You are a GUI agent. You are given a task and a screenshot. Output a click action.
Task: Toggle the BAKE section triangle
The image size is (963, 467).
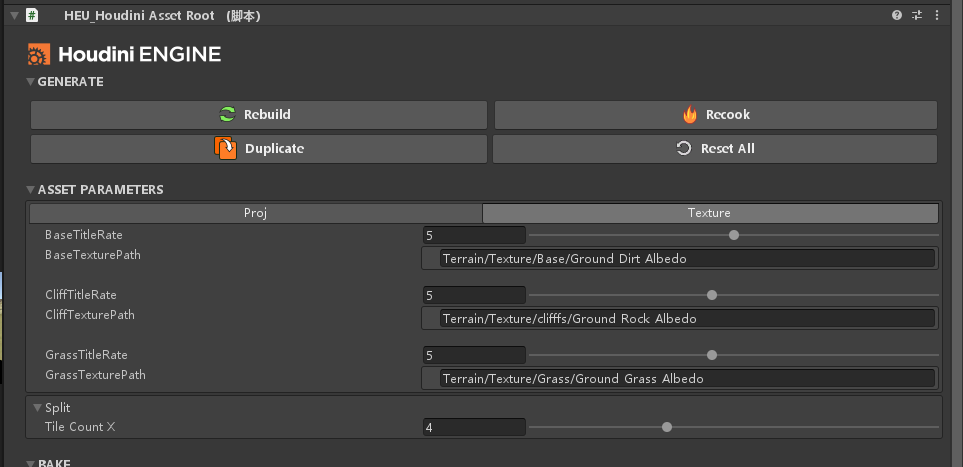[x=31, y=463]
